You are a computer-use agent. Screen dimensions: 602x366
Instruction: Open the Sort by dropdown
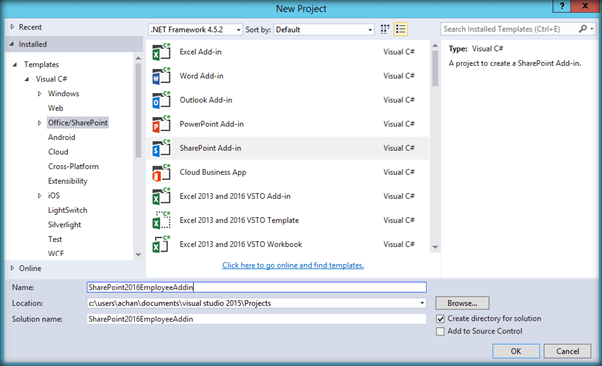pyautogui.click(x=324, y=30)
